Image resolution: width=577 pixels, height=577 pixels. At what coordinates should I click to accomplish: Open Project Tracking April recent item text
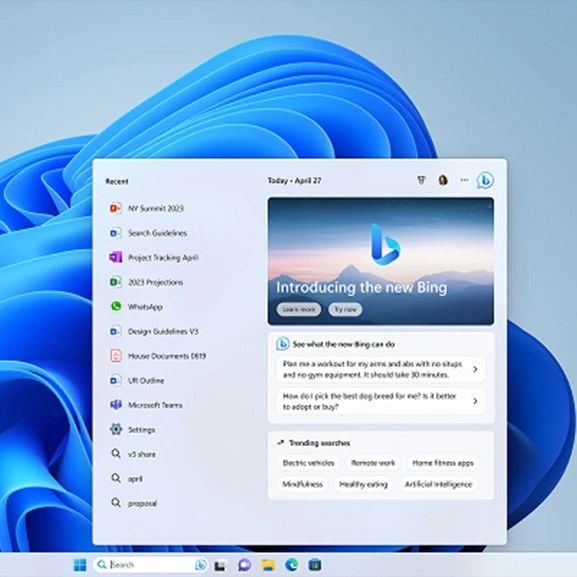[163, 258]
